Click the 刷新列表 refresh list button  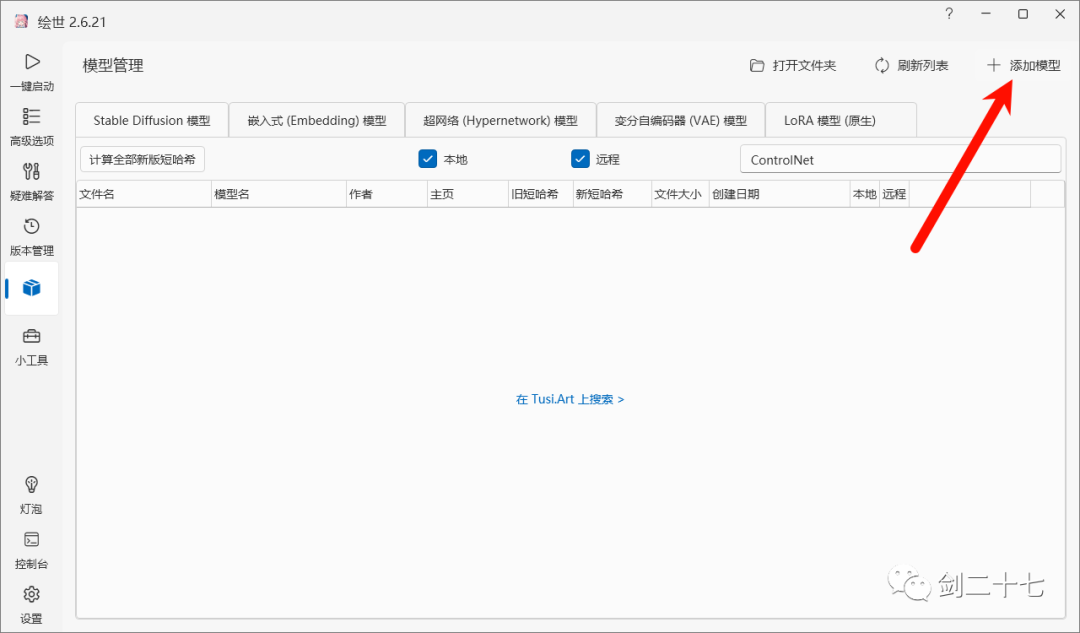click(x=911, y=65)
